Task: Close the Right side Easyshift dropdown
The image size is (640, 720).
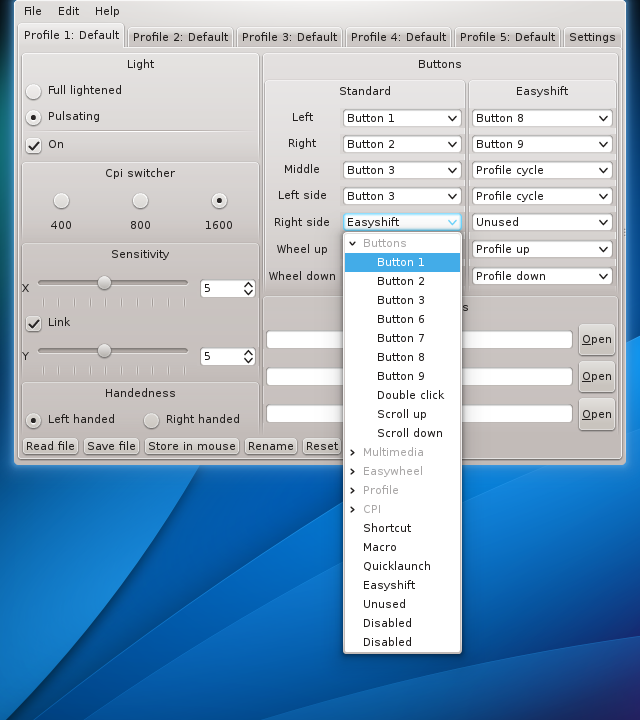Action: coord(402,222)
